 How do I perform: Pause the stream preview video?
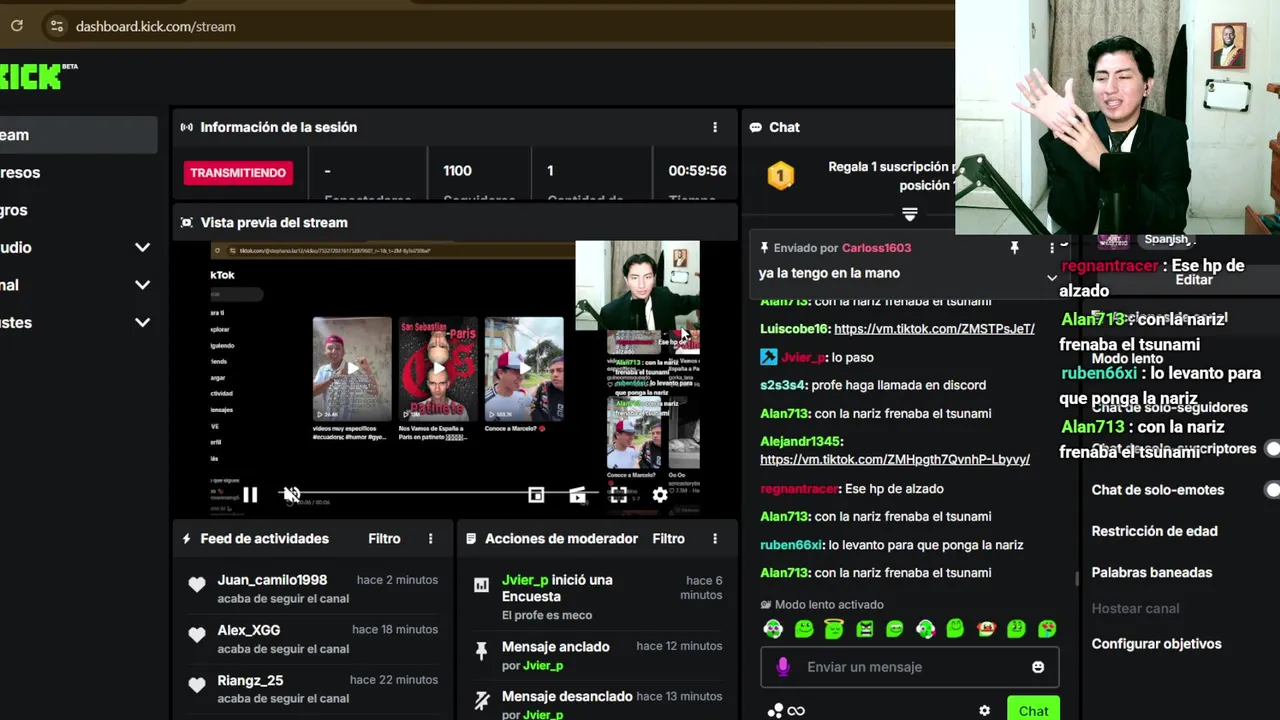[250, 494]
